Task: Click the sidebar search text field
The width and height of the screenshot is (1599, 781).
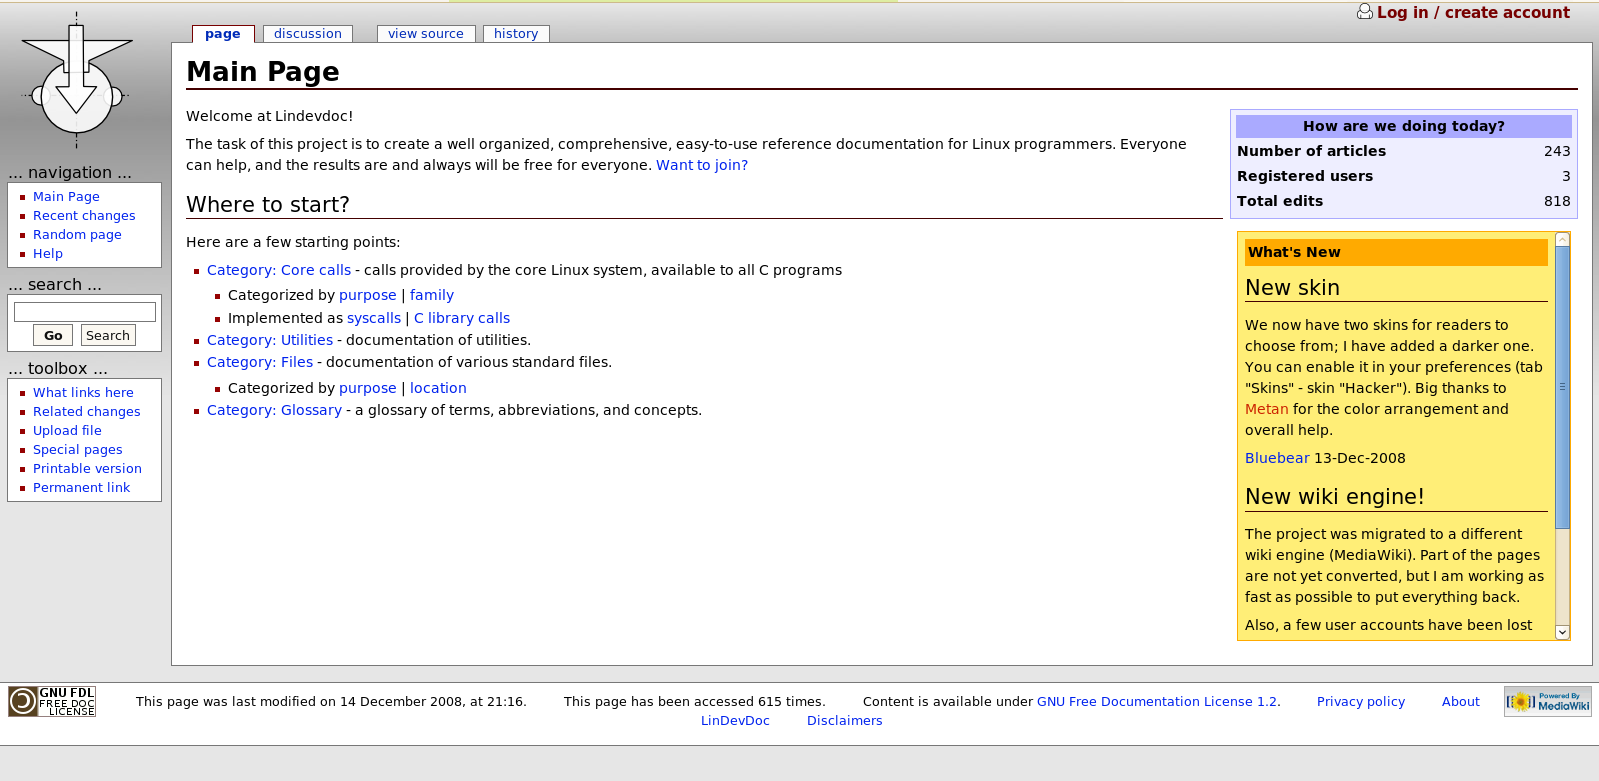Action: pos(85,312)
